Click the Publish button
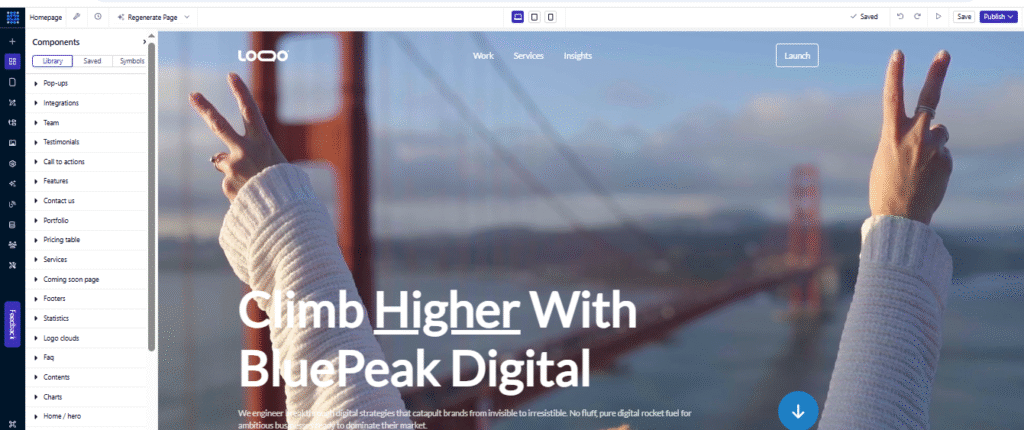Viewport: 1024px width, 430px height. click(999, 17)
